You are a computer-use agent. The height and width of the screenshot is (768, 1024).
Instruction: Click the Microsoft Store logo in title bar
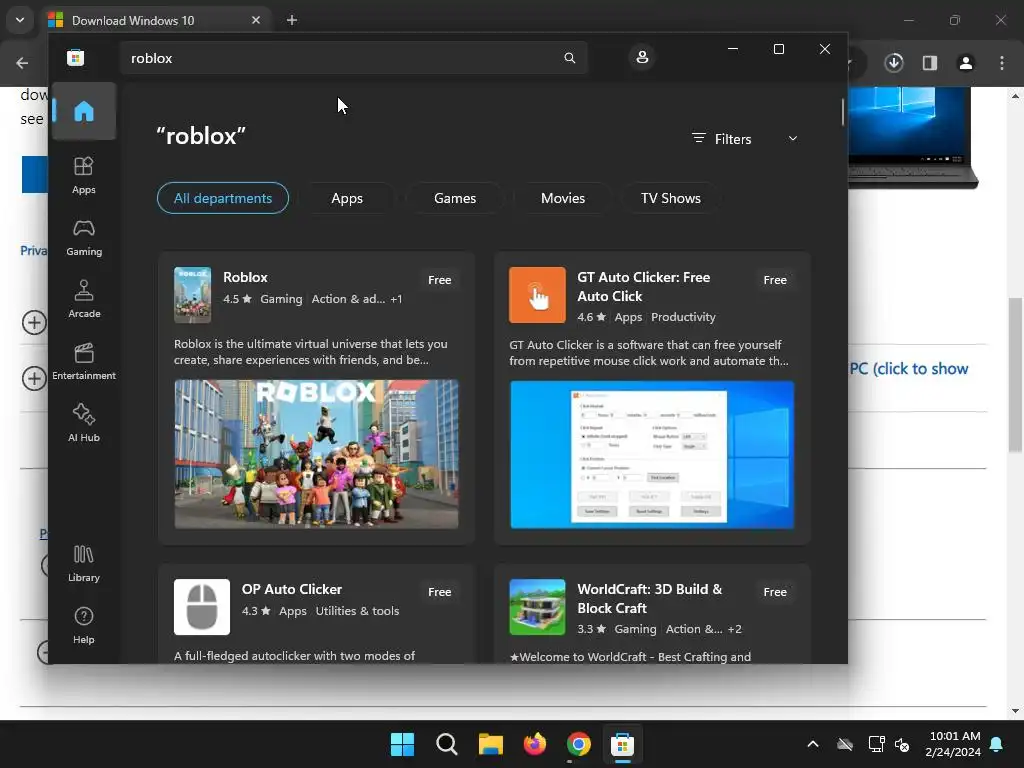(76, 57)
